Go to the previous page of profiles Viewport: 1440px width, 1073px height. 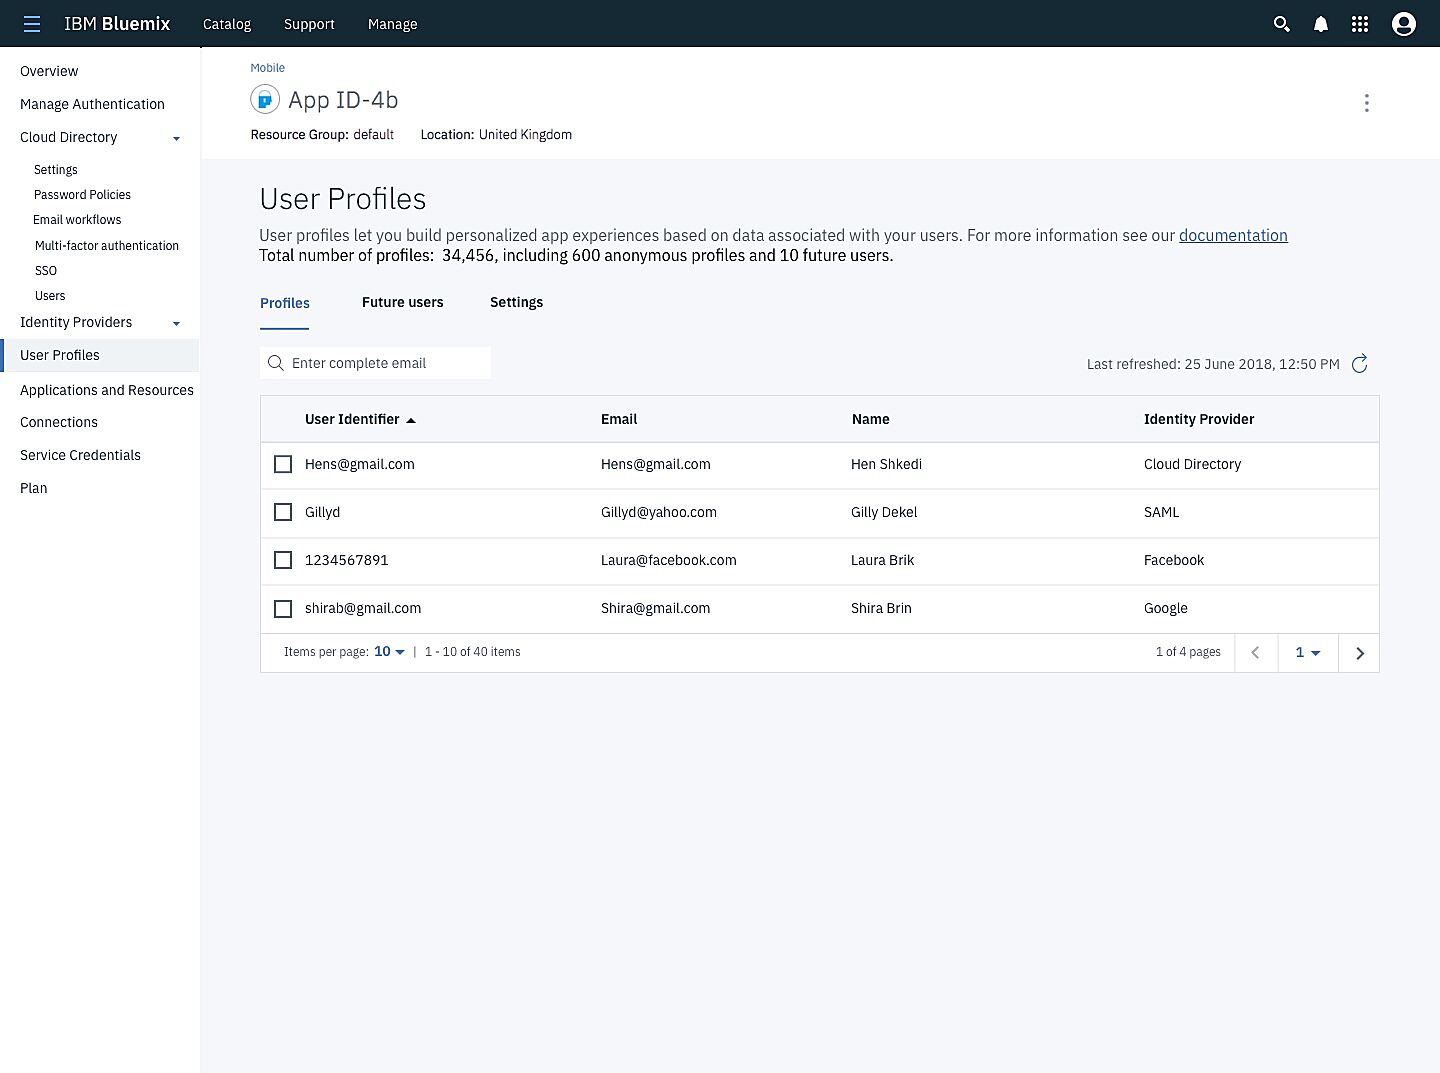[1256, 653]
